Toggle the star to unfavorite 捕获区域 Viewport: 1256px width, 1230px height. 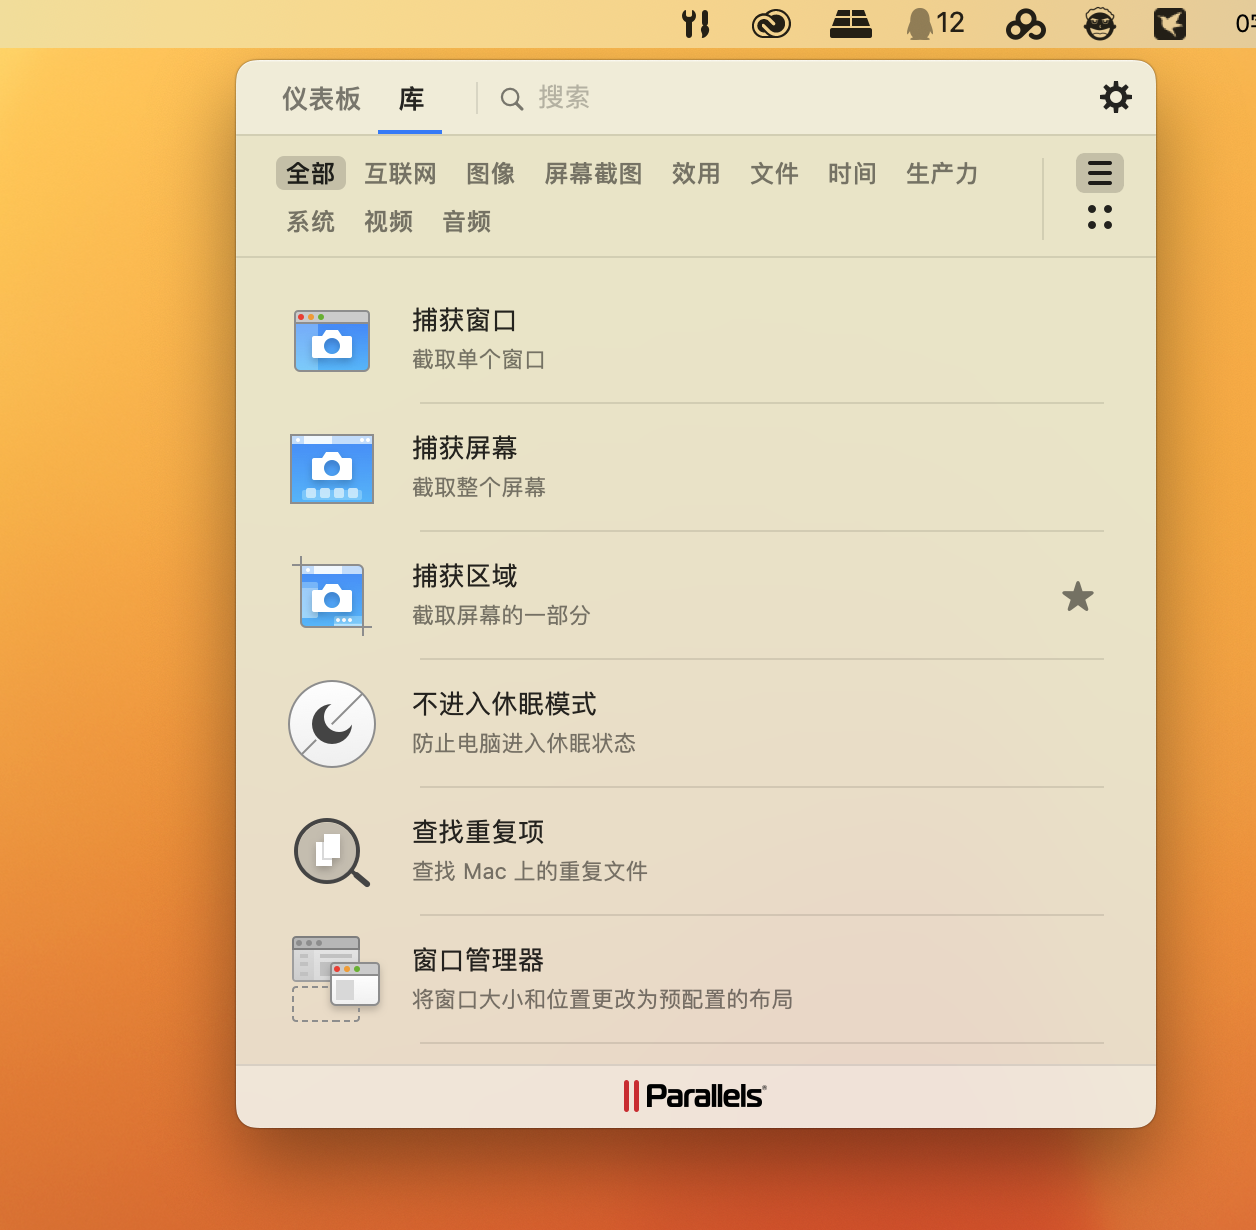coord(1078,597)
